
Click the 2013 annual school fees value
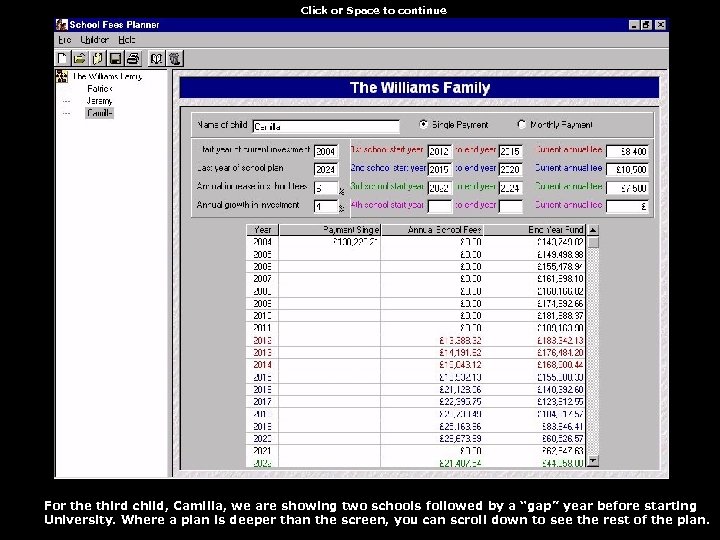pos(460,353)
